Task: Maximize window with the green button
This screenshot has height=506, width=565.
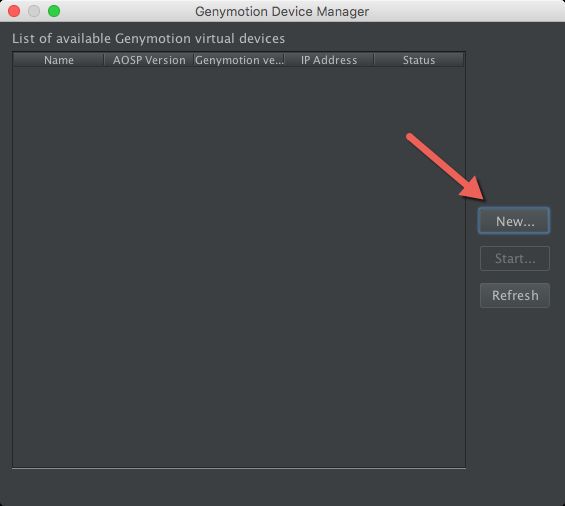Action: (54, 11)
